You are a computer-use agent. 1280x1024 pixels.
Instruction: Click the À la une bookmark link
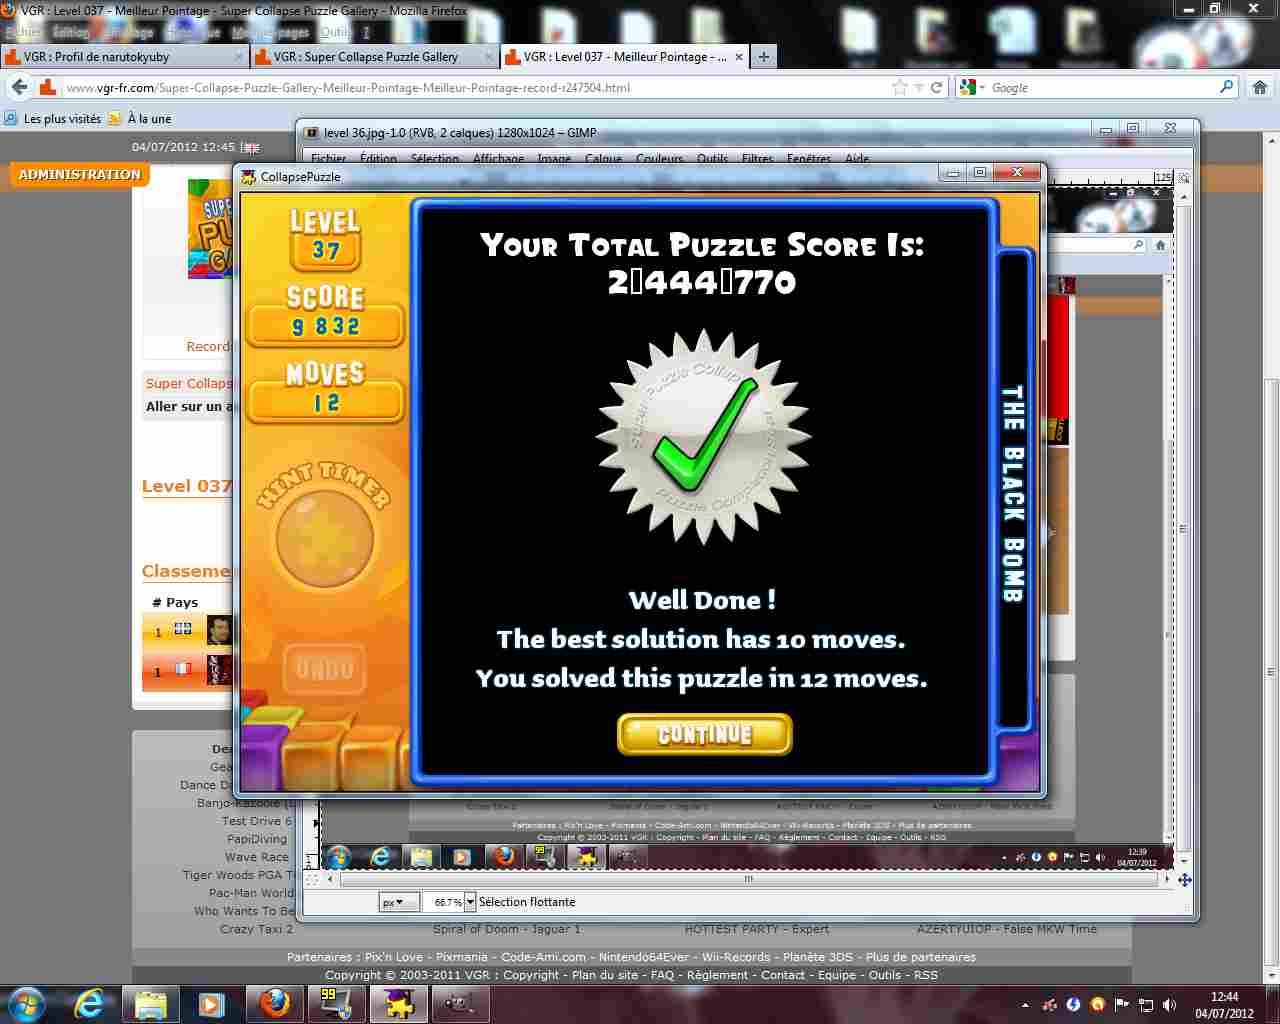point(148,119)
